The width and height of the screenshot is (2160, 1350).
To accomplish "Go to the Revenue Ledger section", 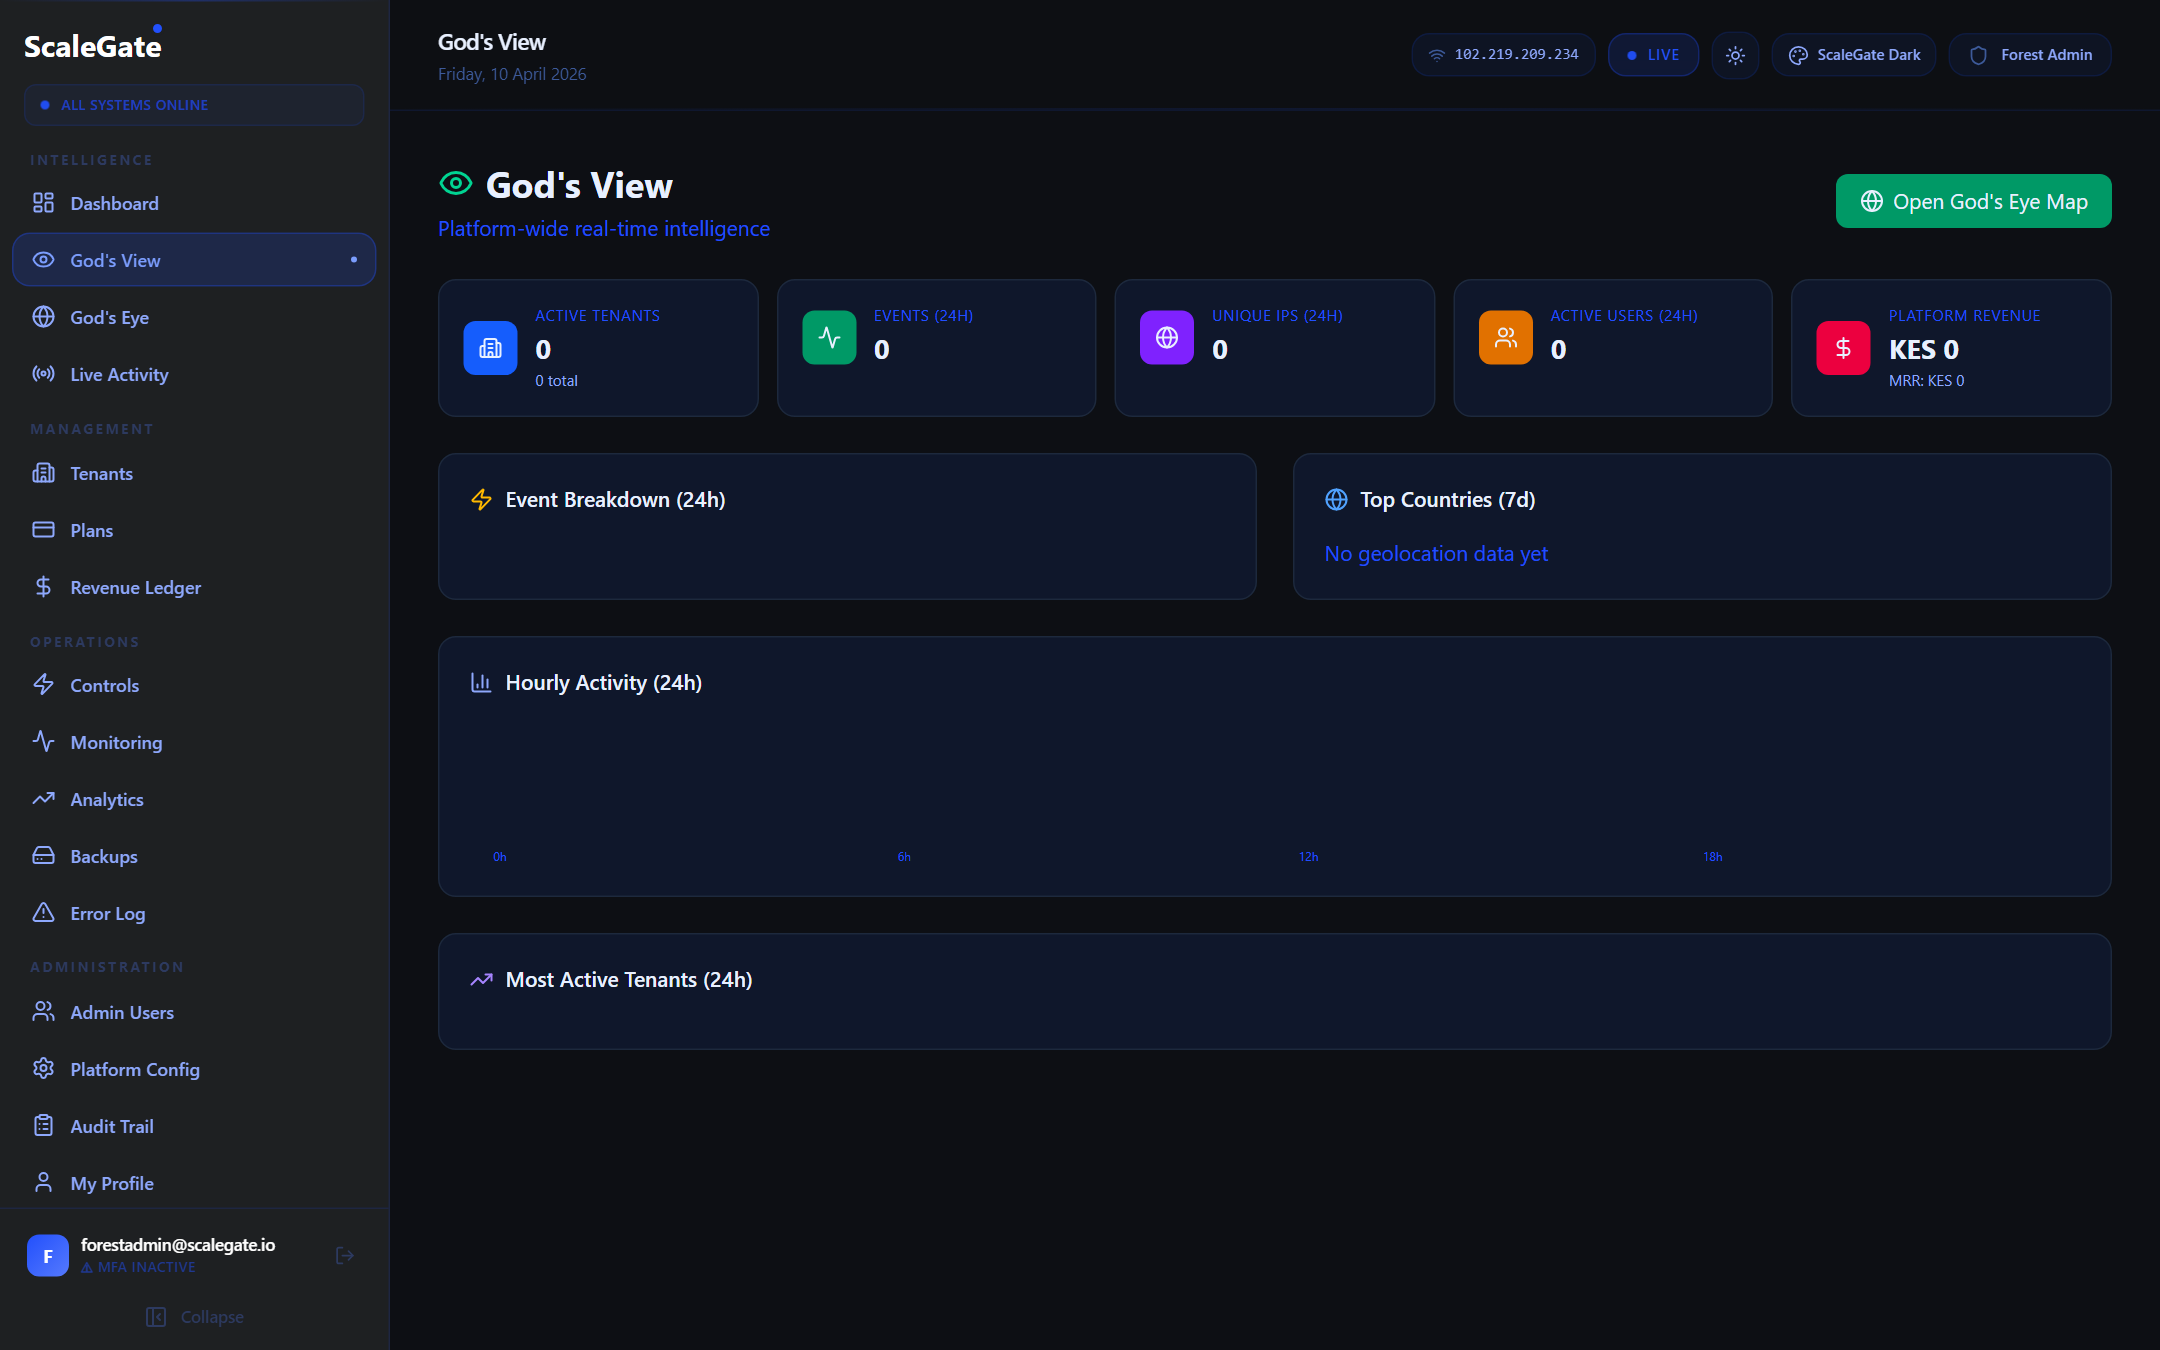I will tap(135, 588).
